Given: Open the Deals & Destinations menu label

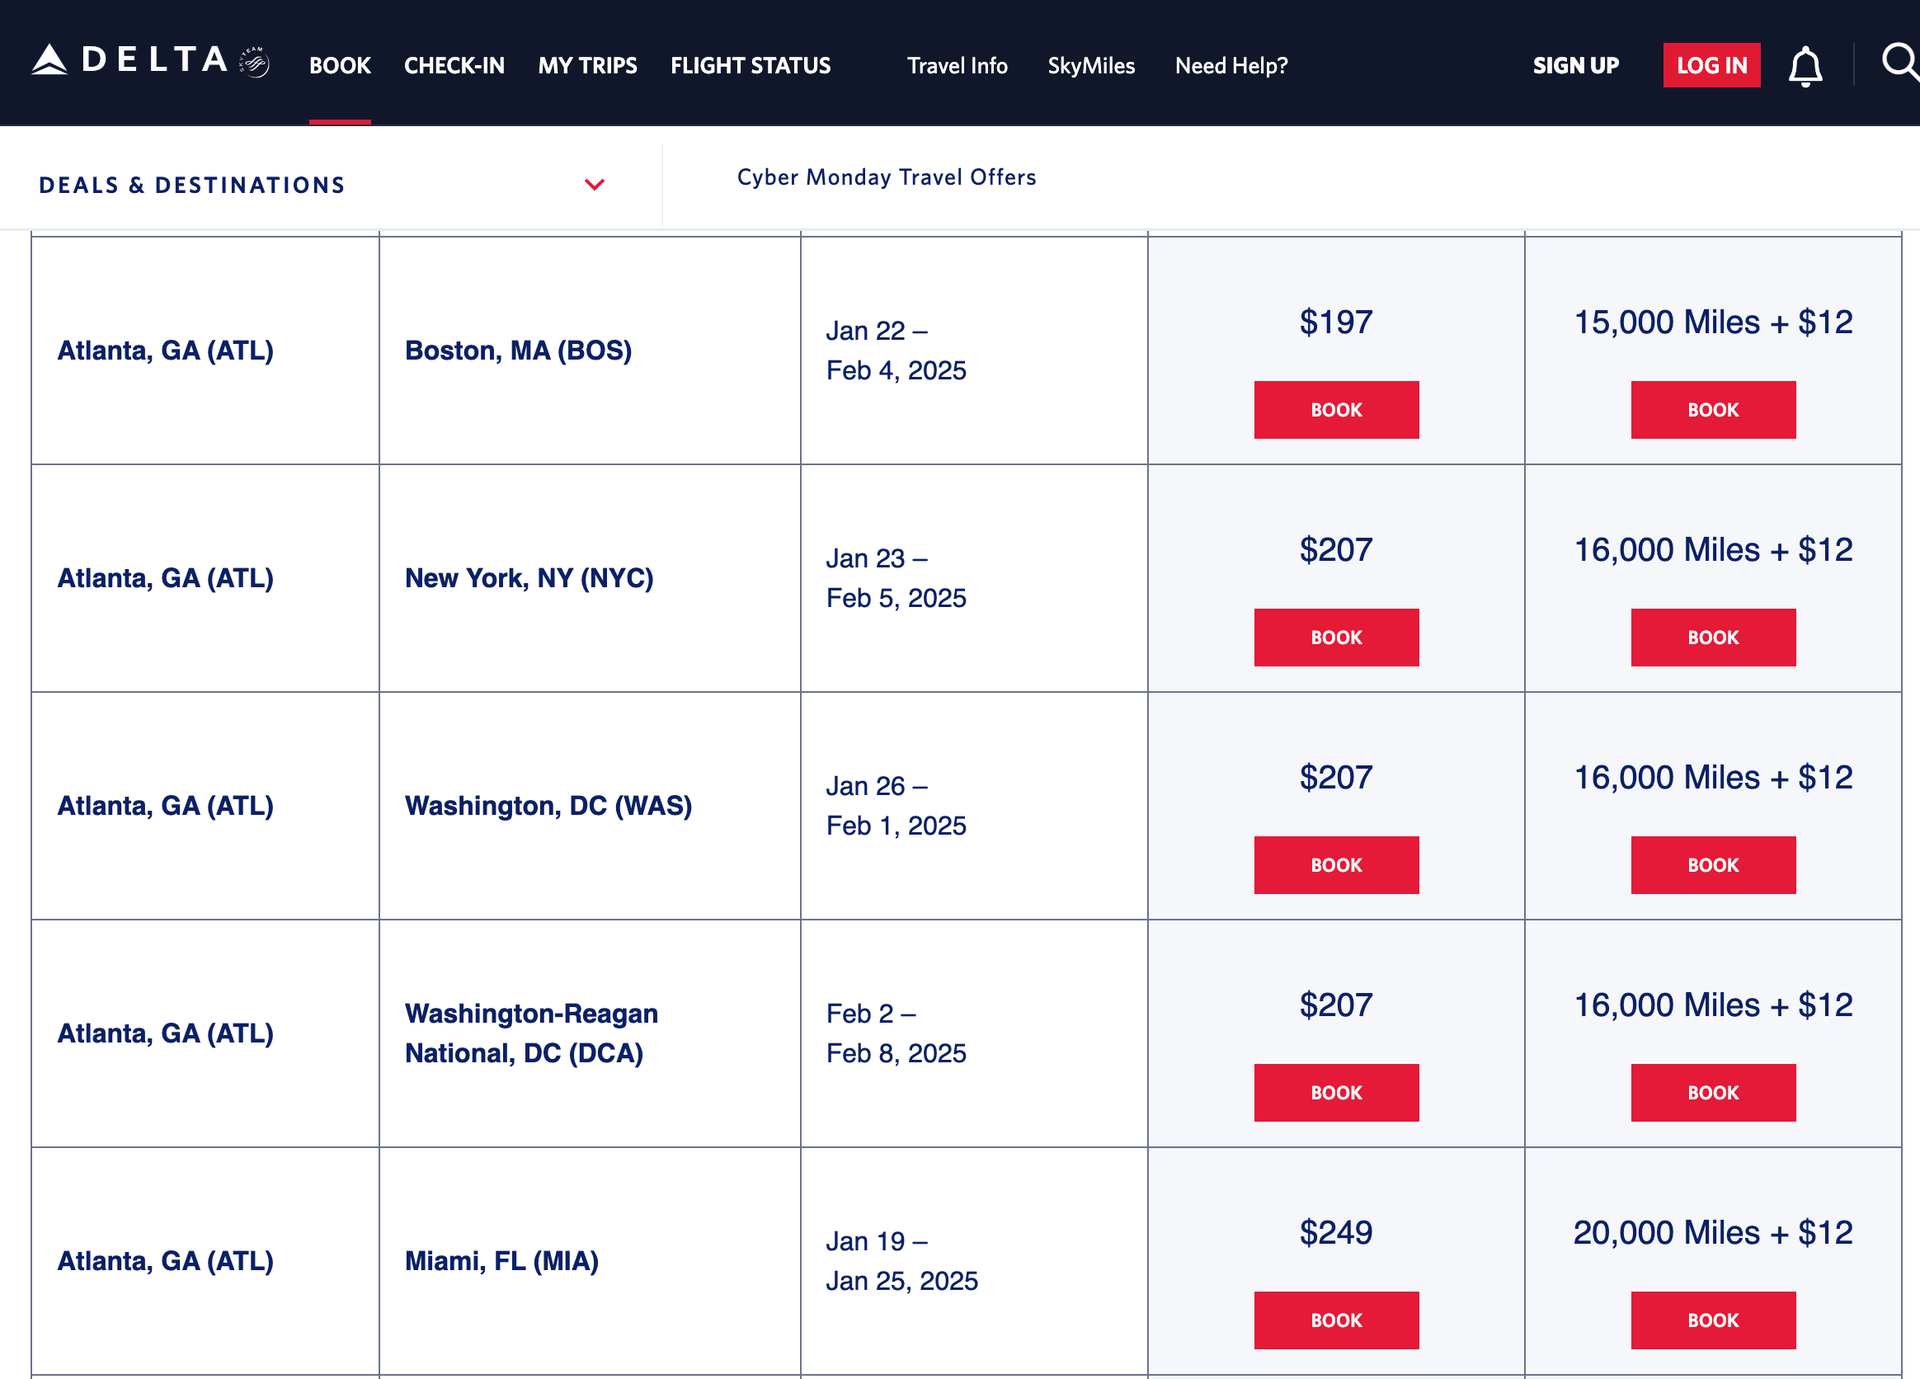Looking at the screenshot, I should 192,185.
